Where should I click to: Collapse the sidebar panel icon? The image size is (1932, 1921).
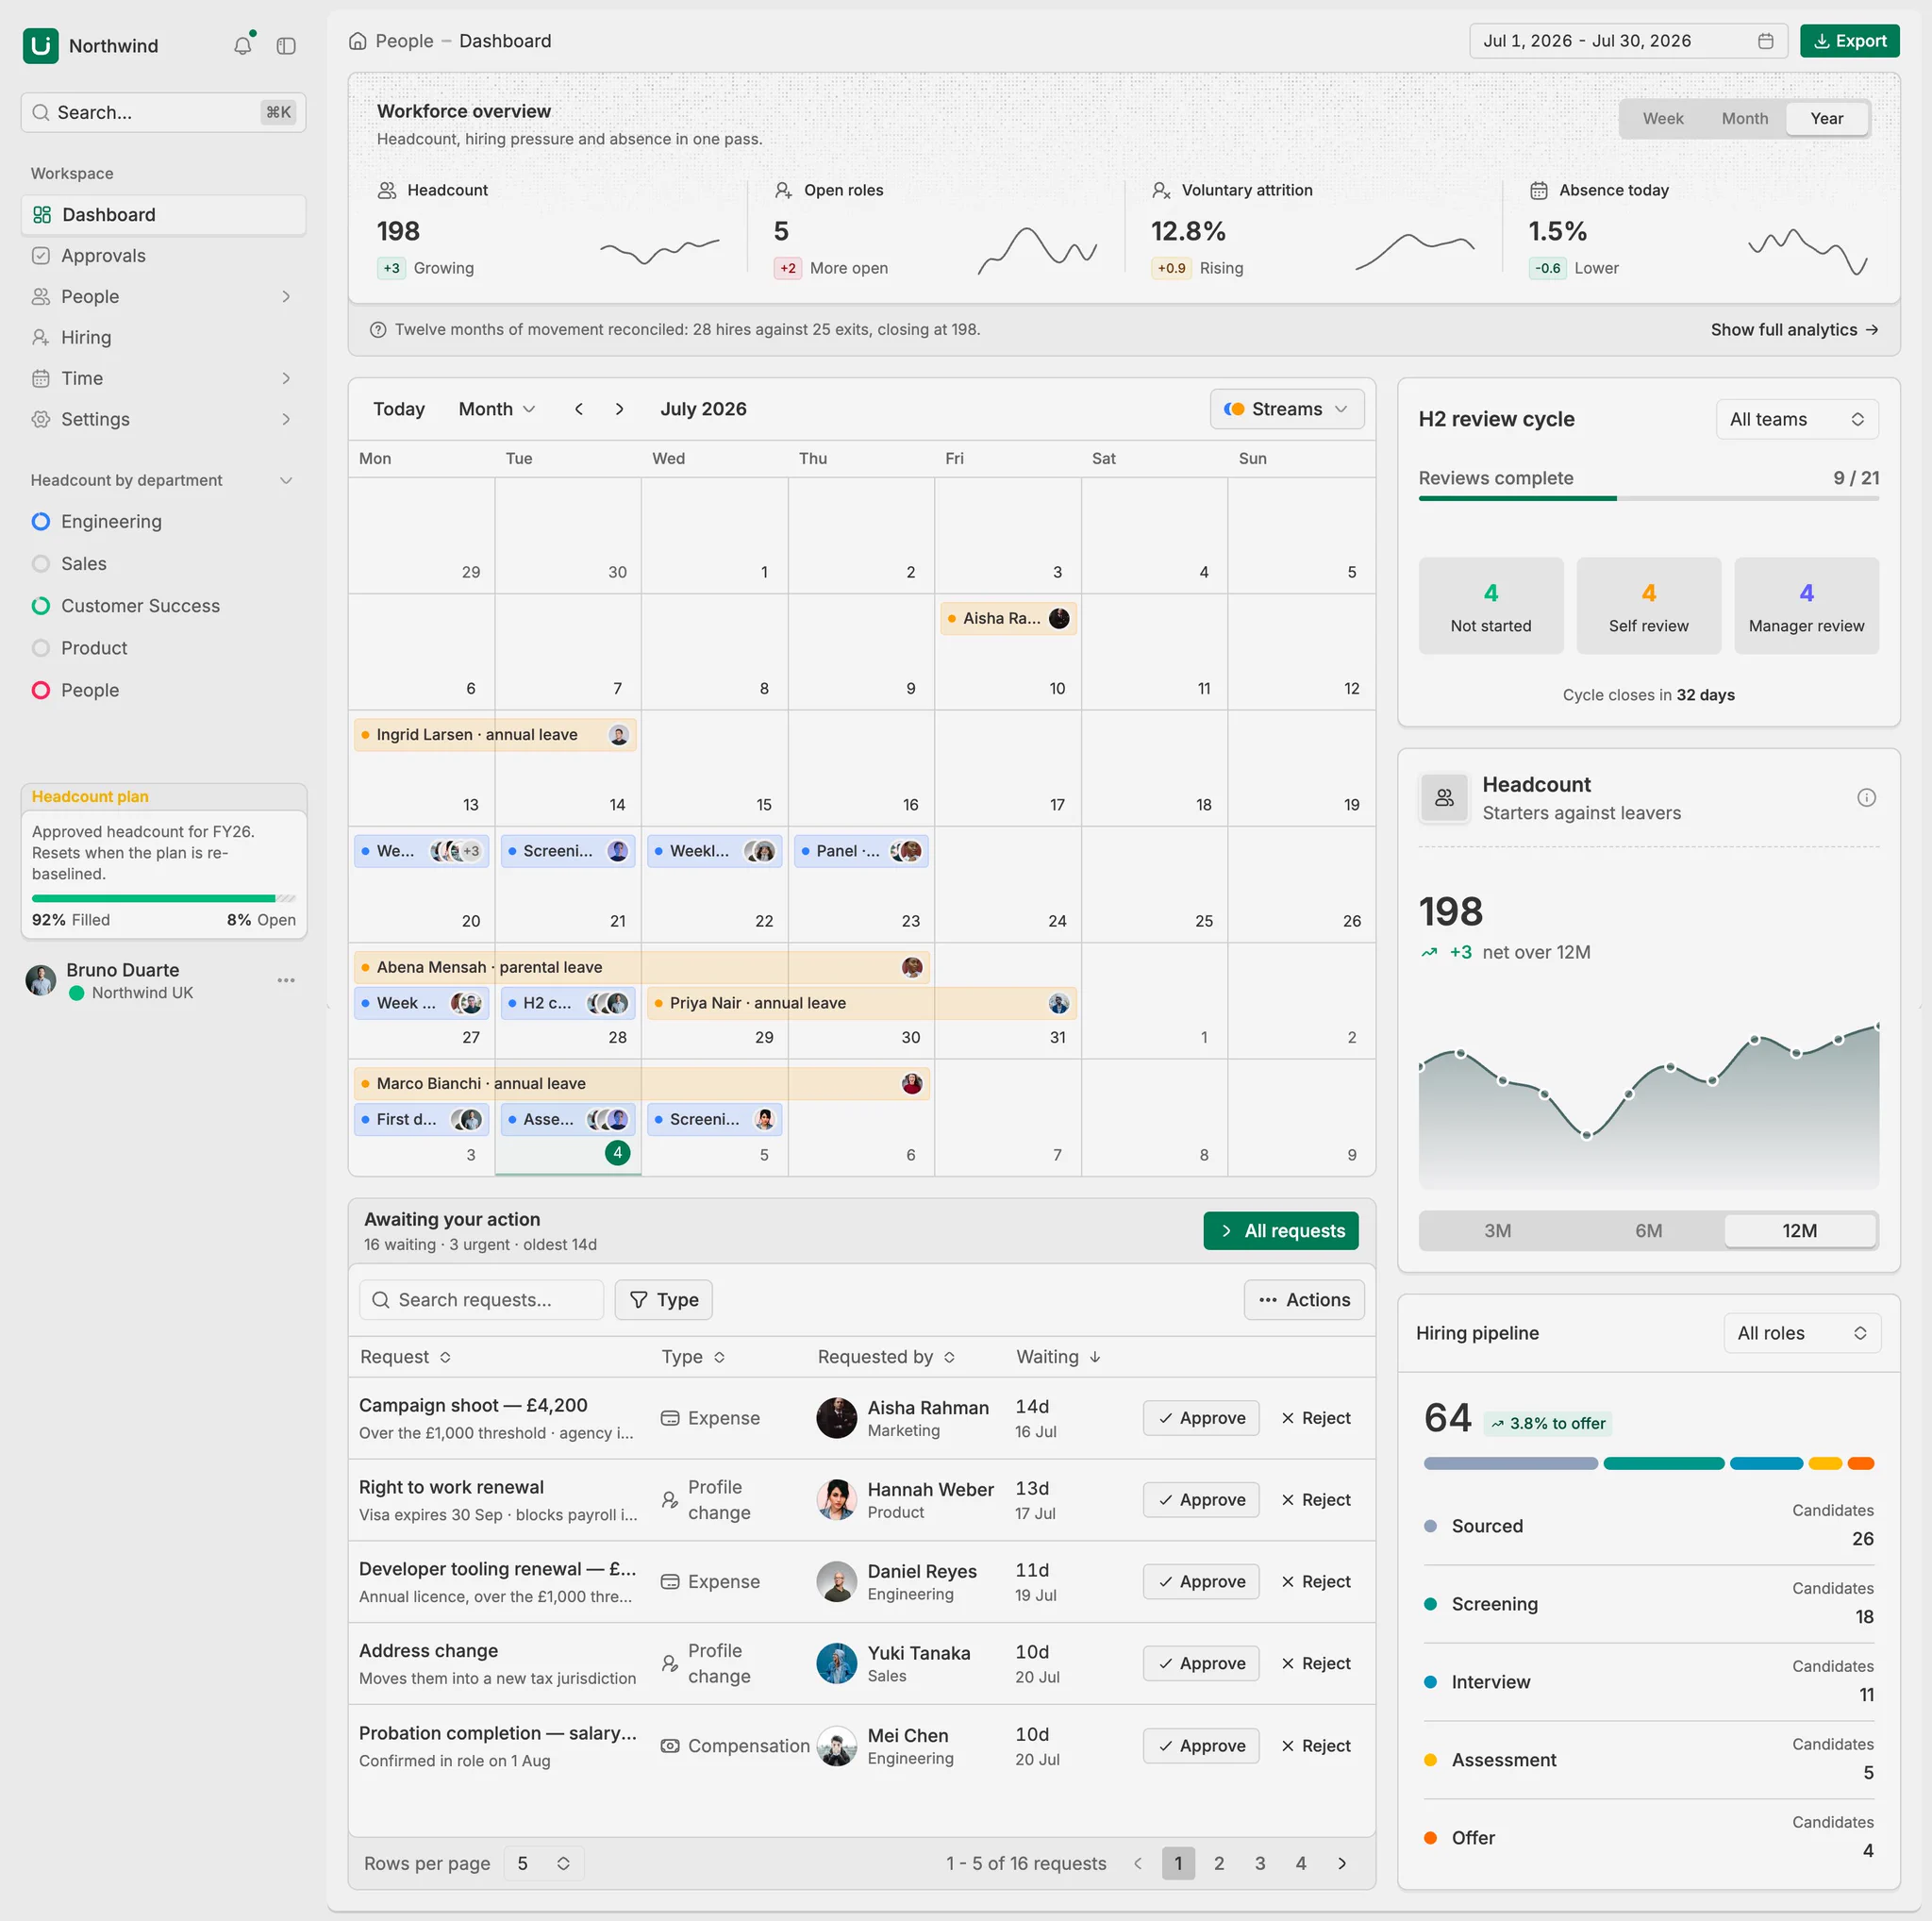click(286, 45)
